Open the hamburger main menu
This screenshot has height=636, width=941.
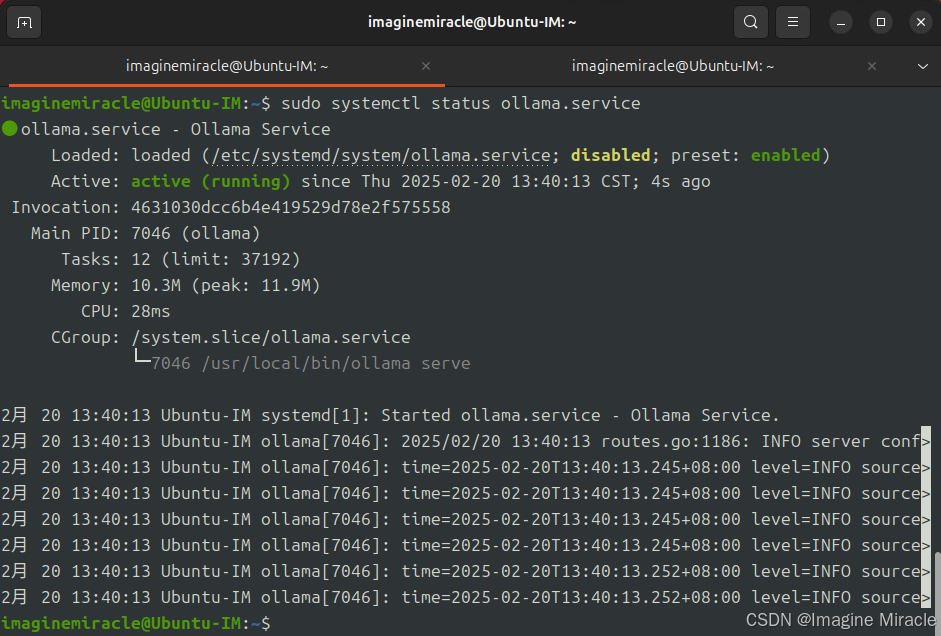pos(793,22)
